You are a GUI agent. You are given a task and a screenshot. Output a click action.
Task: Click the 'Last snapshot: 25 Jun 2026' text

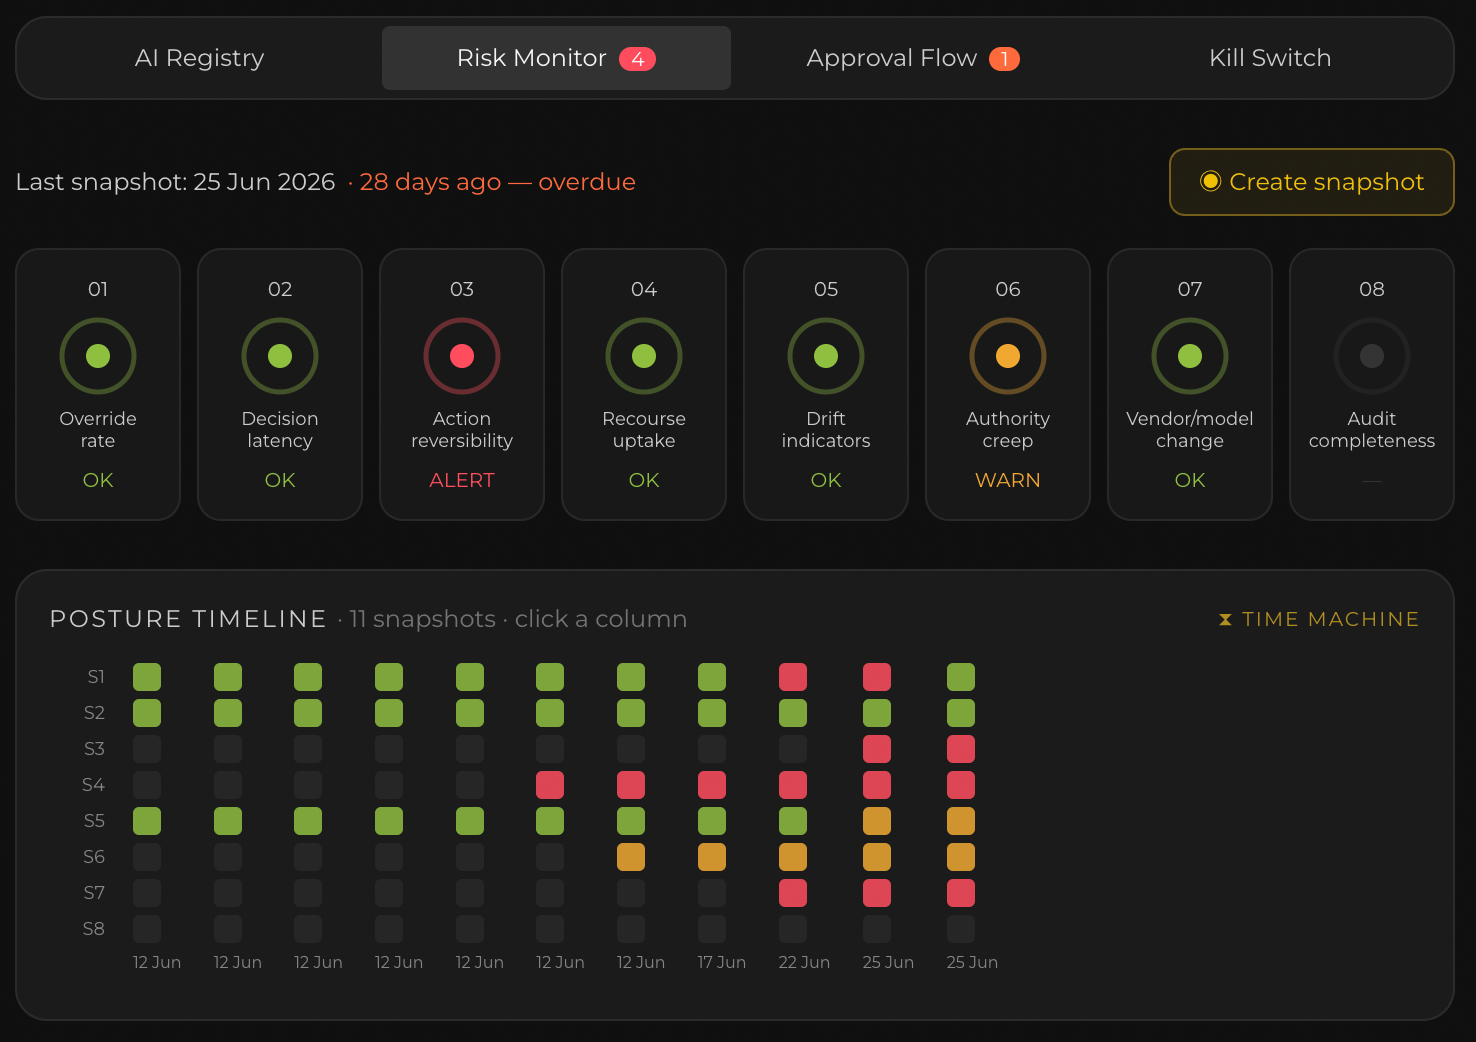175,182
